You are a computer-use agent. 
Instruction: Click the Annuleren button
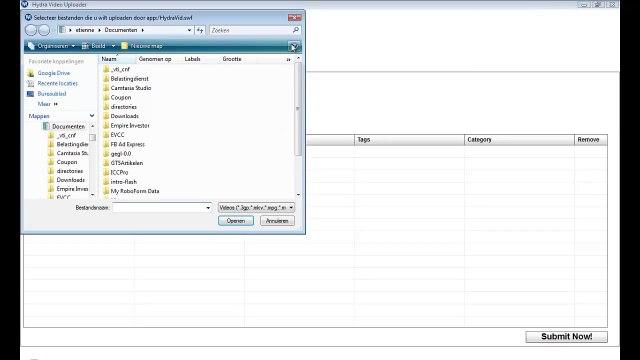pos(277,221)
